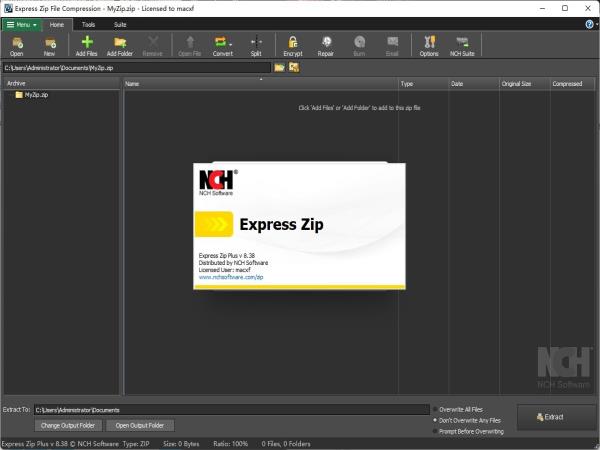The height and width of the screenshot is (450, 600).
Task: Sort by the Type column header
Action: [x=423, y=84]
